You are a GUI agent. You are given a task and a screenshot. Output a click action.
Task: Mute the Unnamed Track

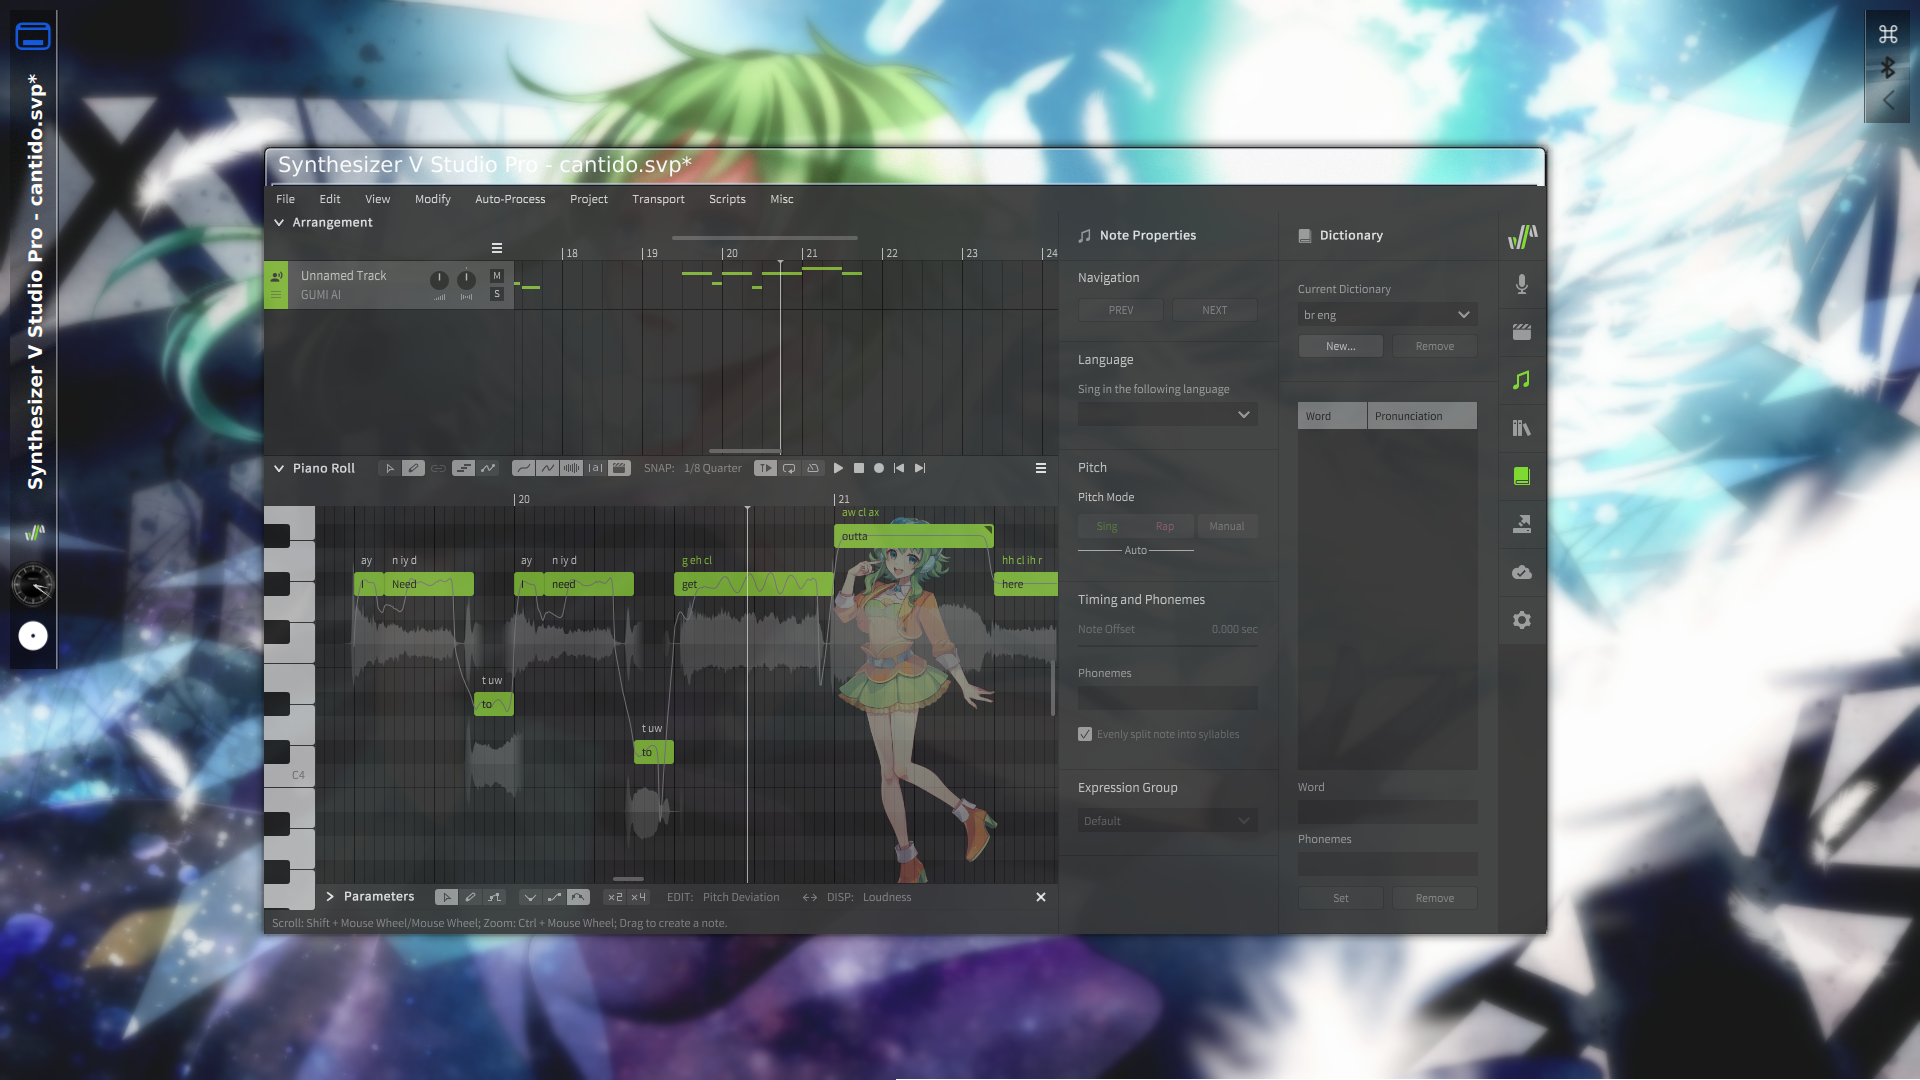pos(497,276)
